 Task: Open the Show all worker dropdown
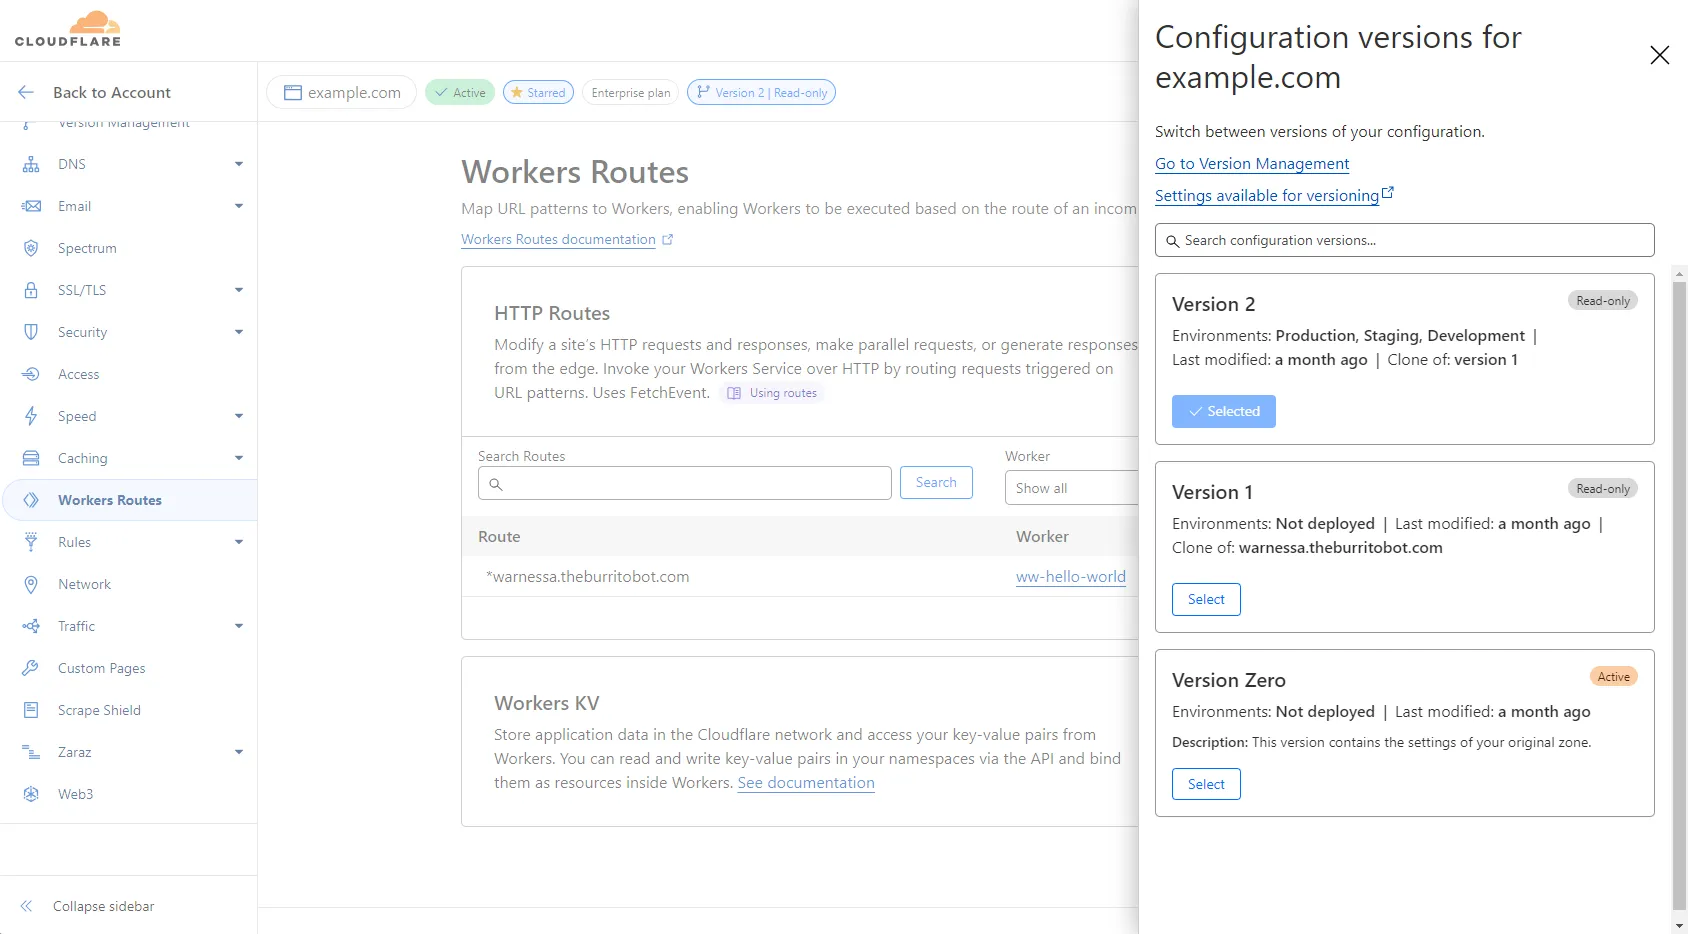point(1070,488)
